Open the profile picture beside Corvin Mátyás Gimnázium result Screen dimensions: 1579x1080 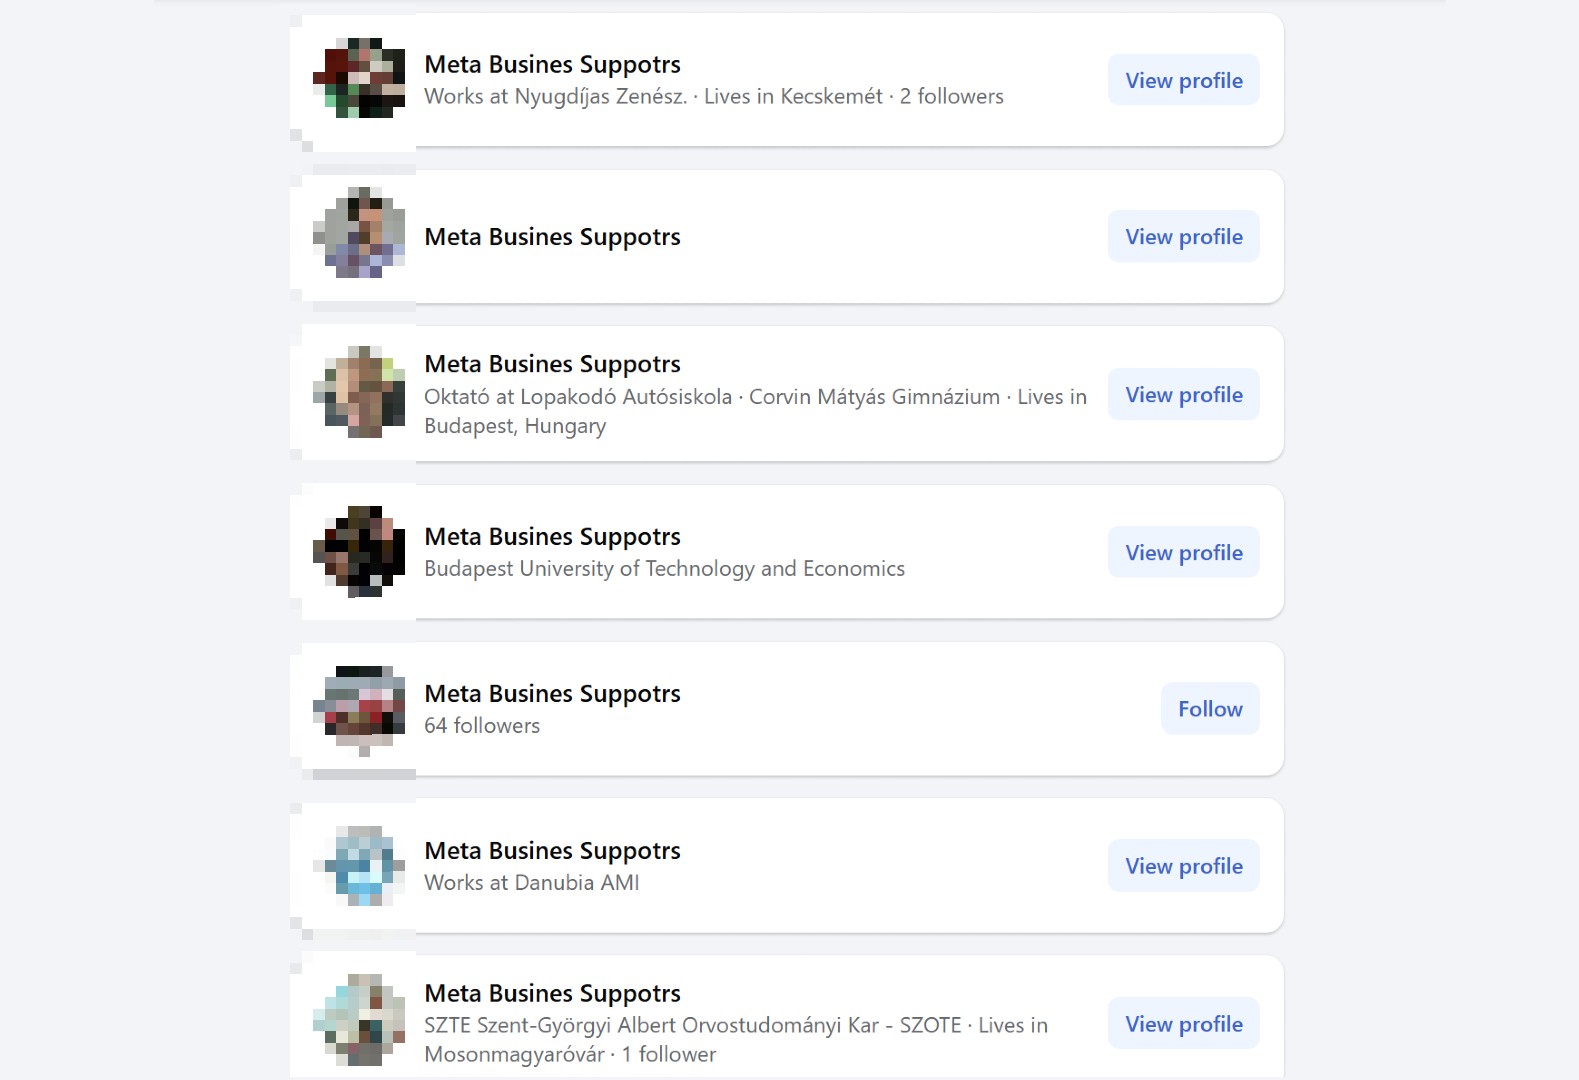(360, 392)
